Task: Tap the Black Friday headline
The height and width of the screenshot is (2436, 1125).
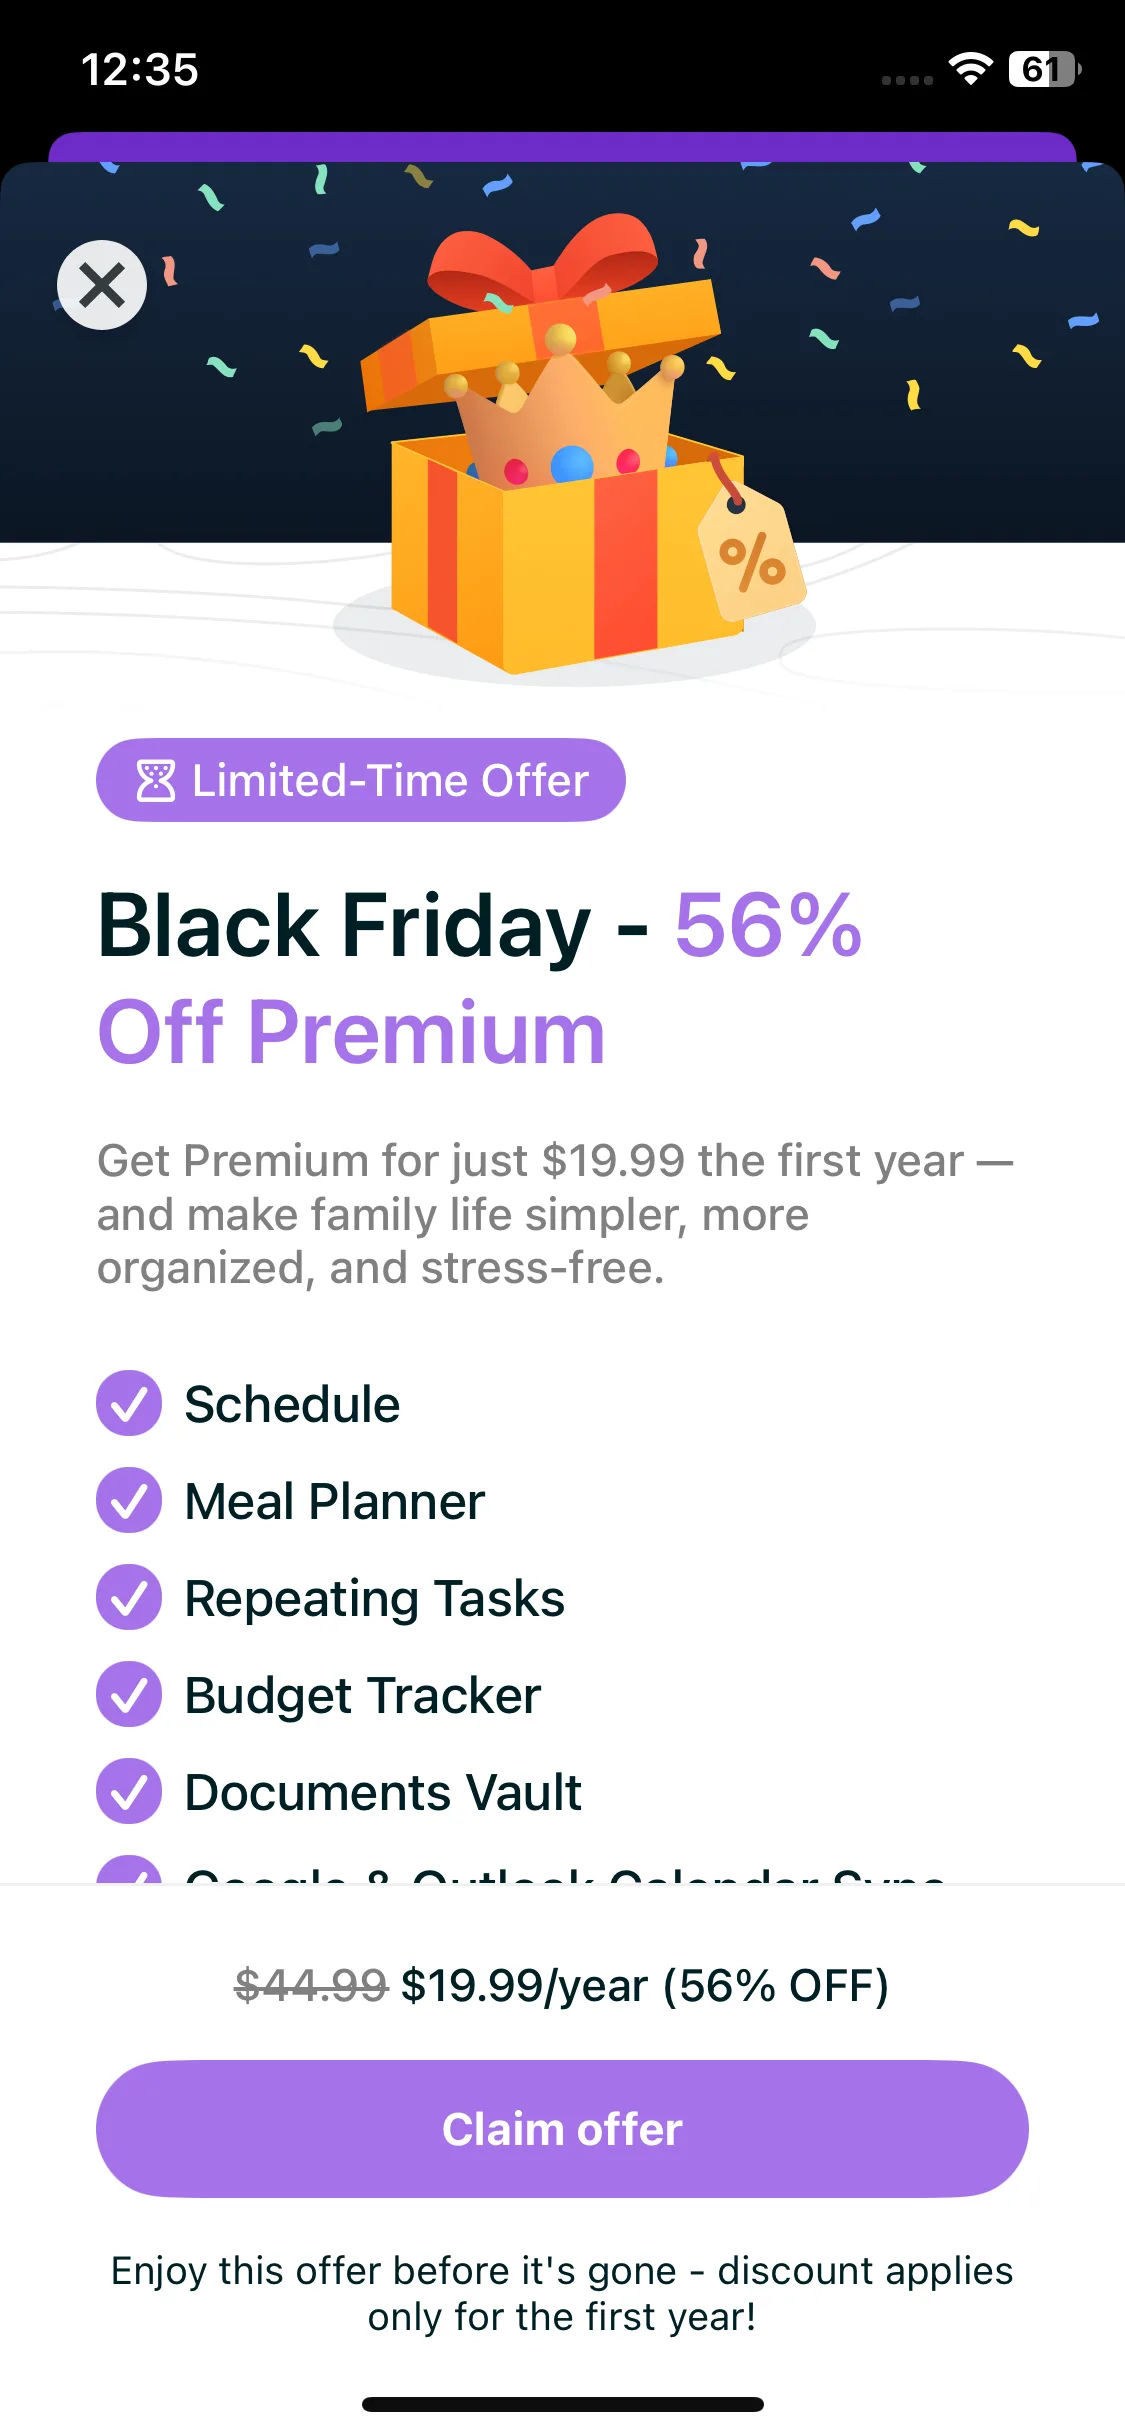Action: (x=480, y=978)
